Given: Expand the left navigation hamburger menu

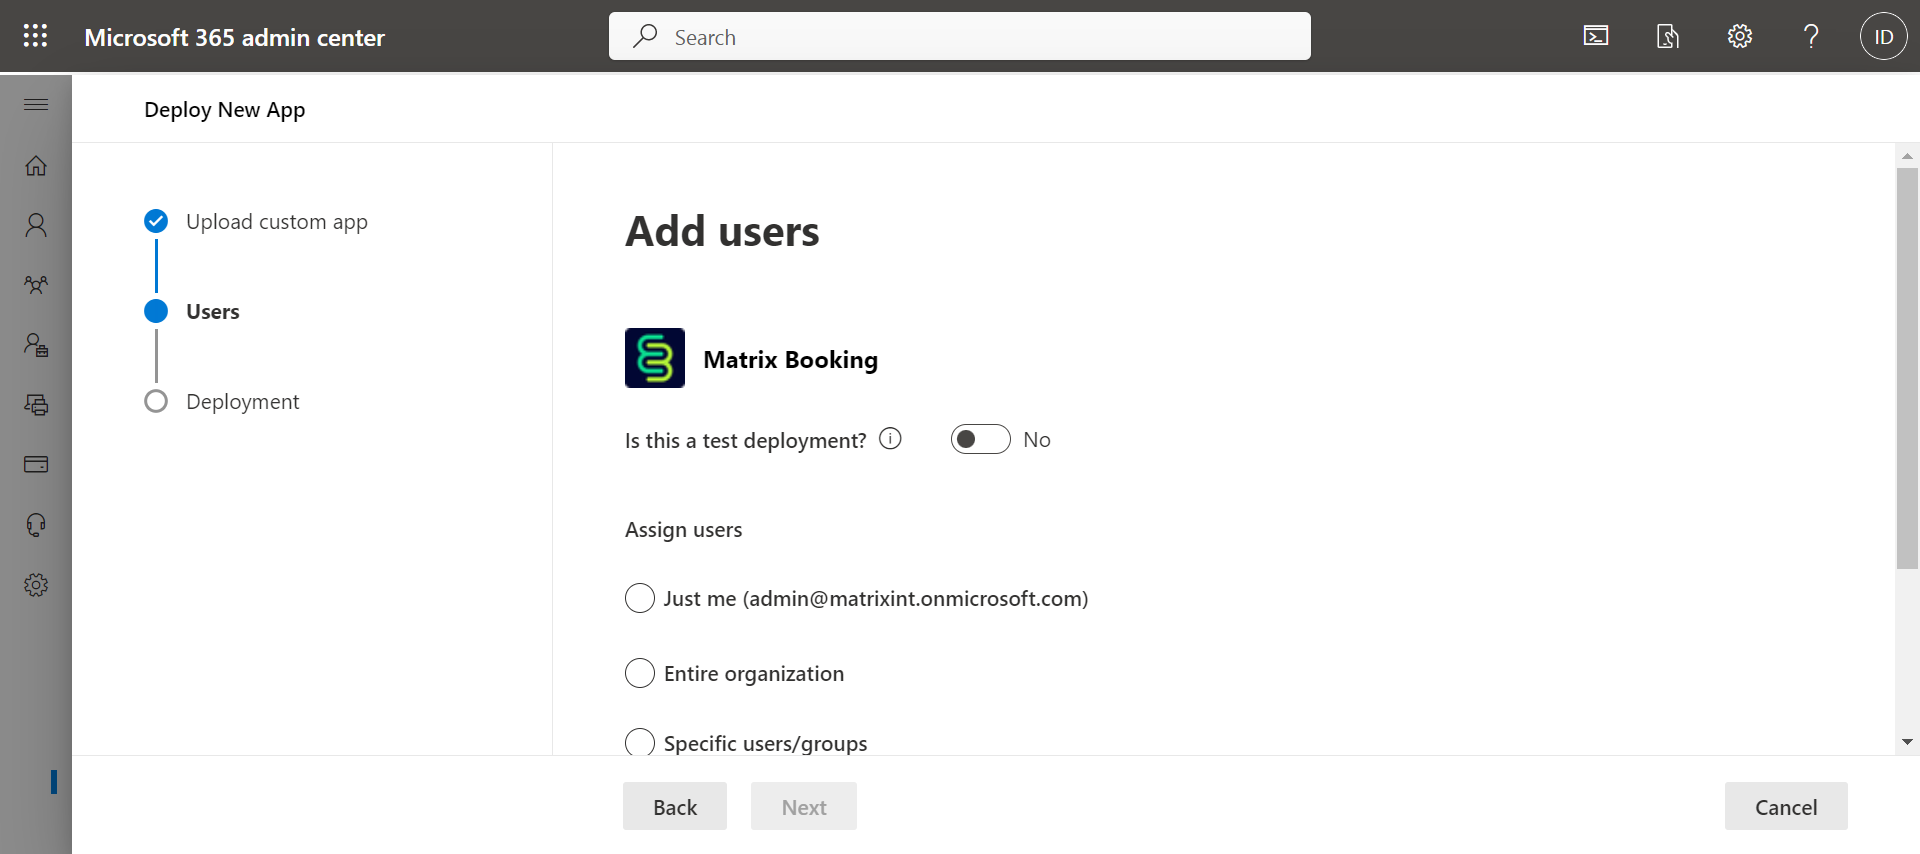Looking at the screenshot, I should 36,105.
